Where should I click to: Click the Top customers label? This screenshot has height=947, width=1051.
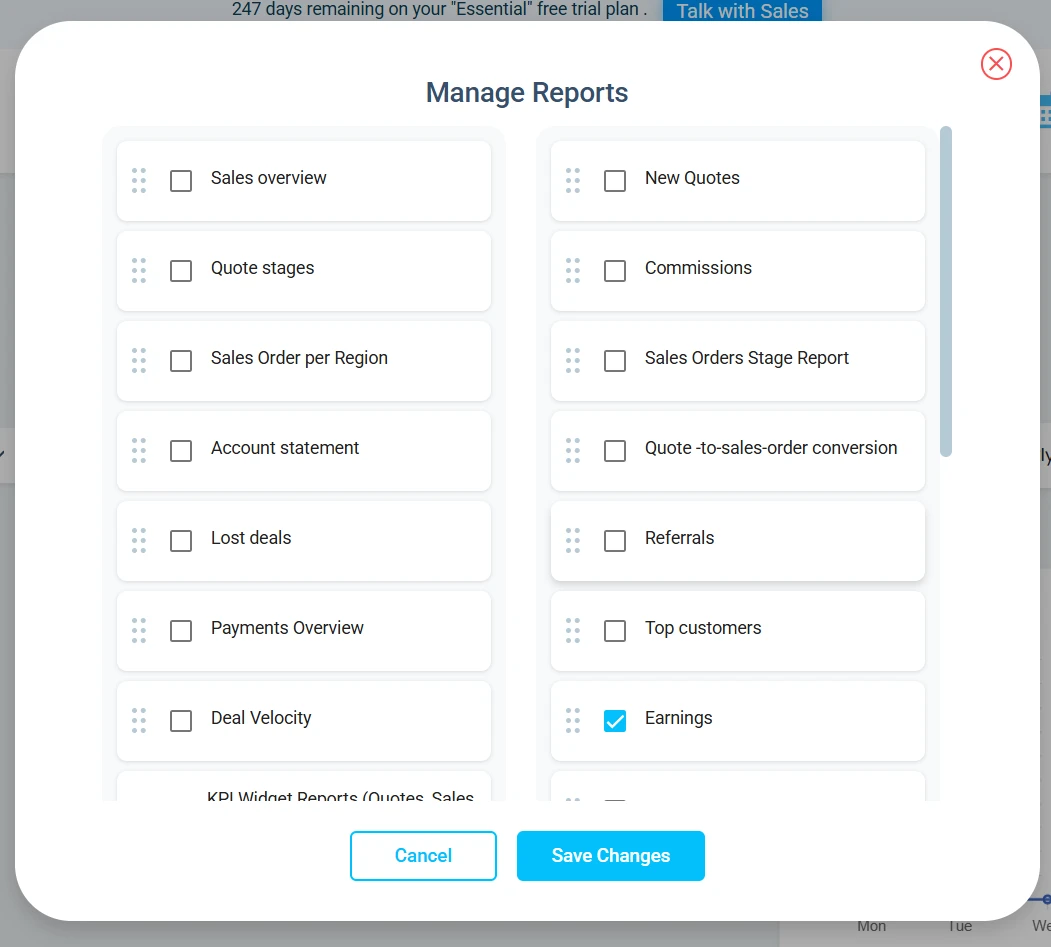coord(703,628)
